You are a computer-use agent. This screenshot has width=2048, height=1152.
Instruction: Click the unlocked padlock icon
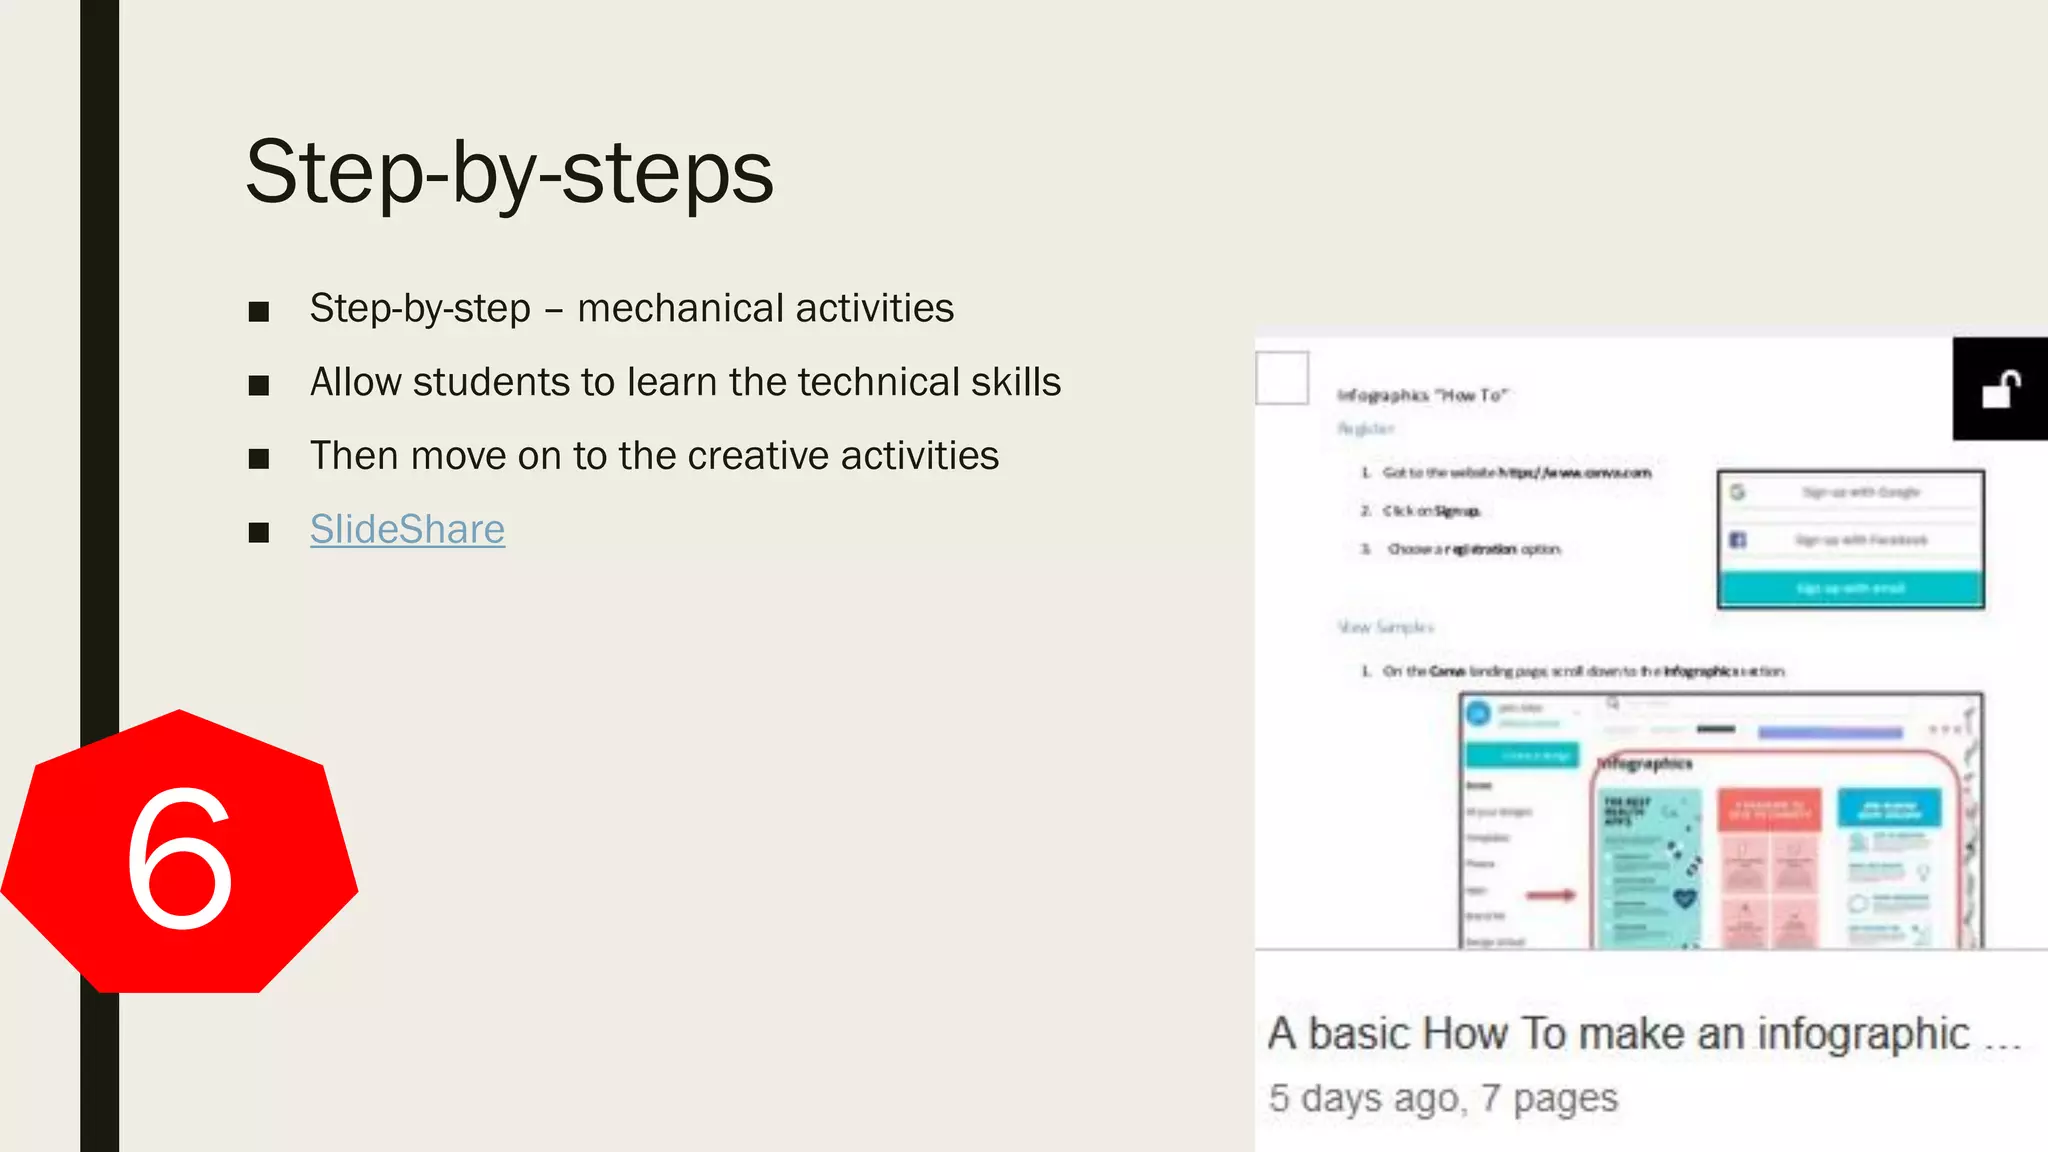pyautogui.click(x=2001, y=389)
